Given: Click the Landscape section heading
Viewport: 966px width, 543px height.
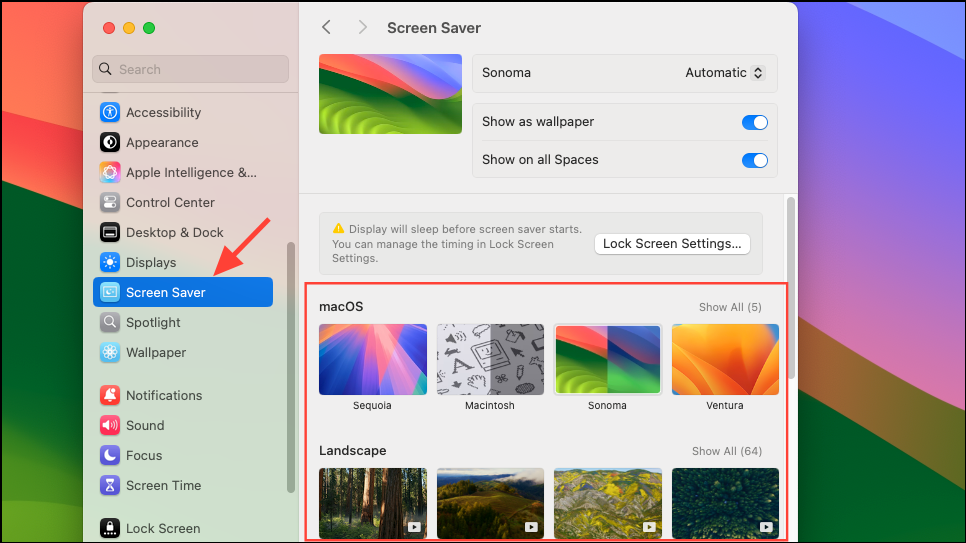Looking at the screenshot, I should click(x=352, y=451).
